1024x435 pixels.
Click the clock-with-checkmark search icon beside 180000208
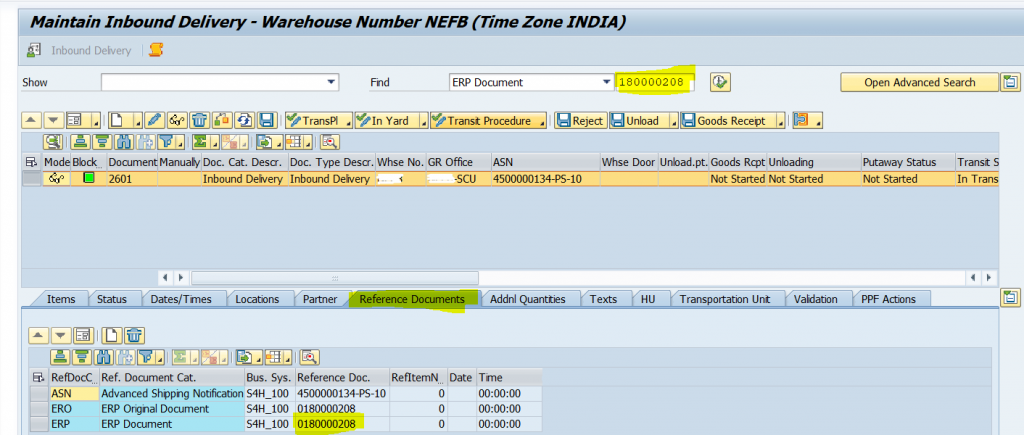(720, 82)
